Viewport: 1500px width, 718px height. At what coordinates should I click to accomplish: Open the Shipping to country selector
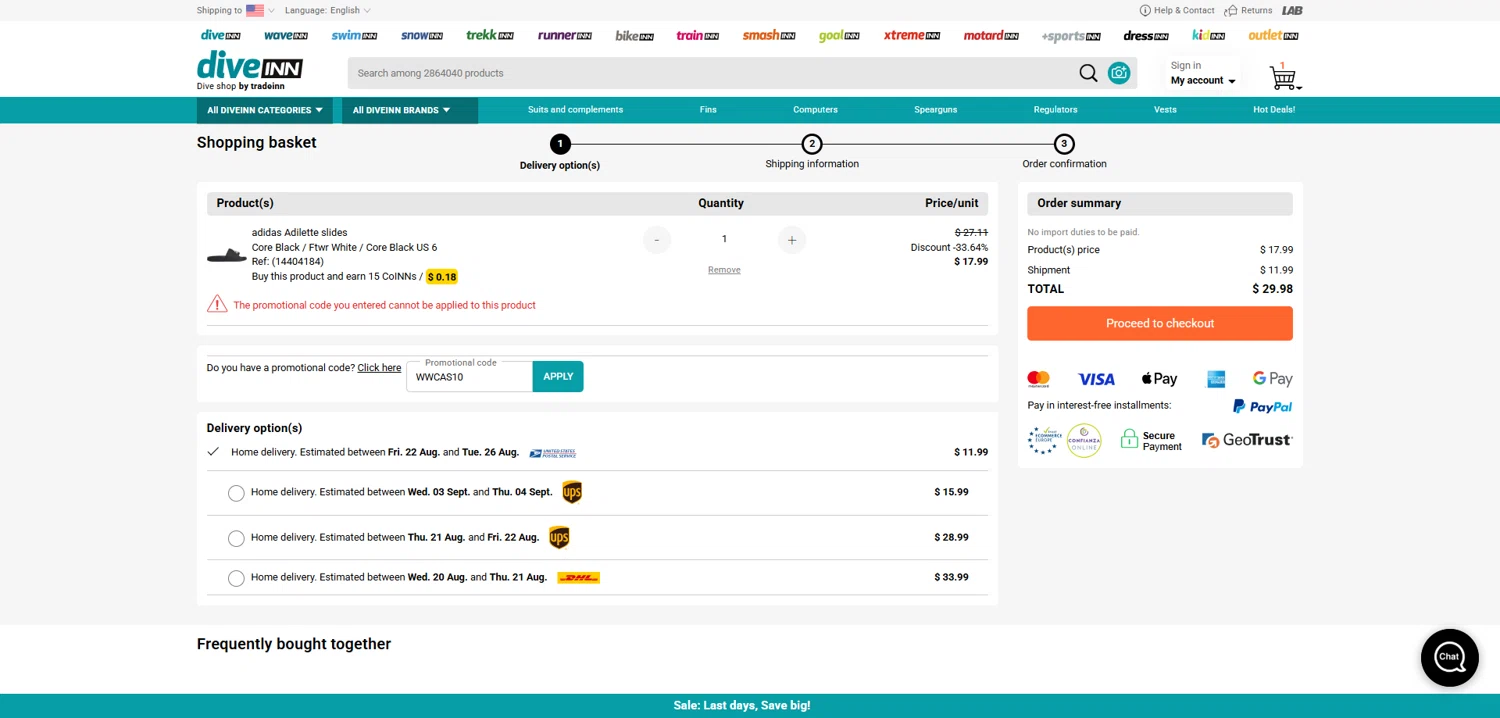[235, 10]
